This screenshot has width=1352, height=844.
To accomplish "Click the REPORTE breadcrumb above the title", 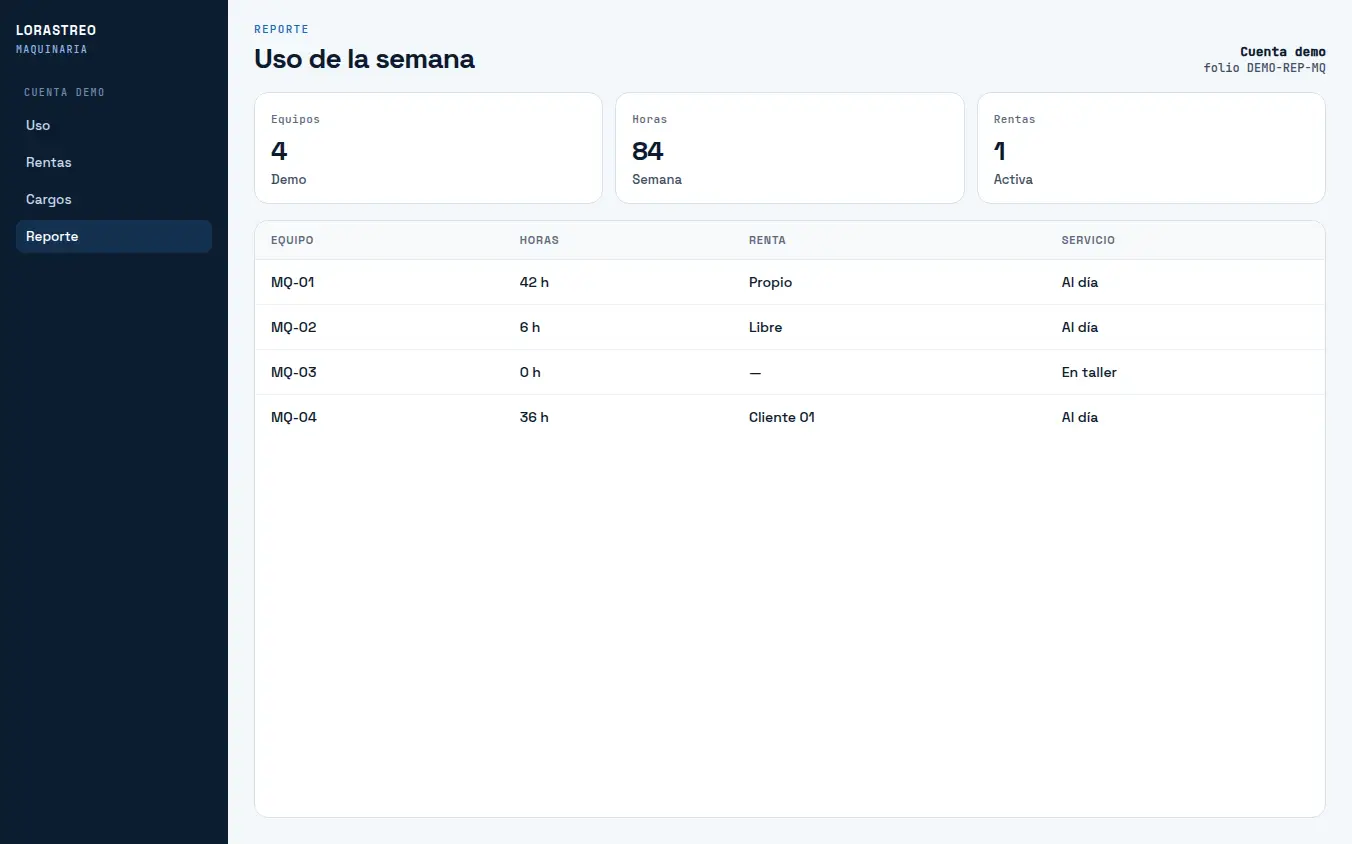I will [x=281, y=29].
